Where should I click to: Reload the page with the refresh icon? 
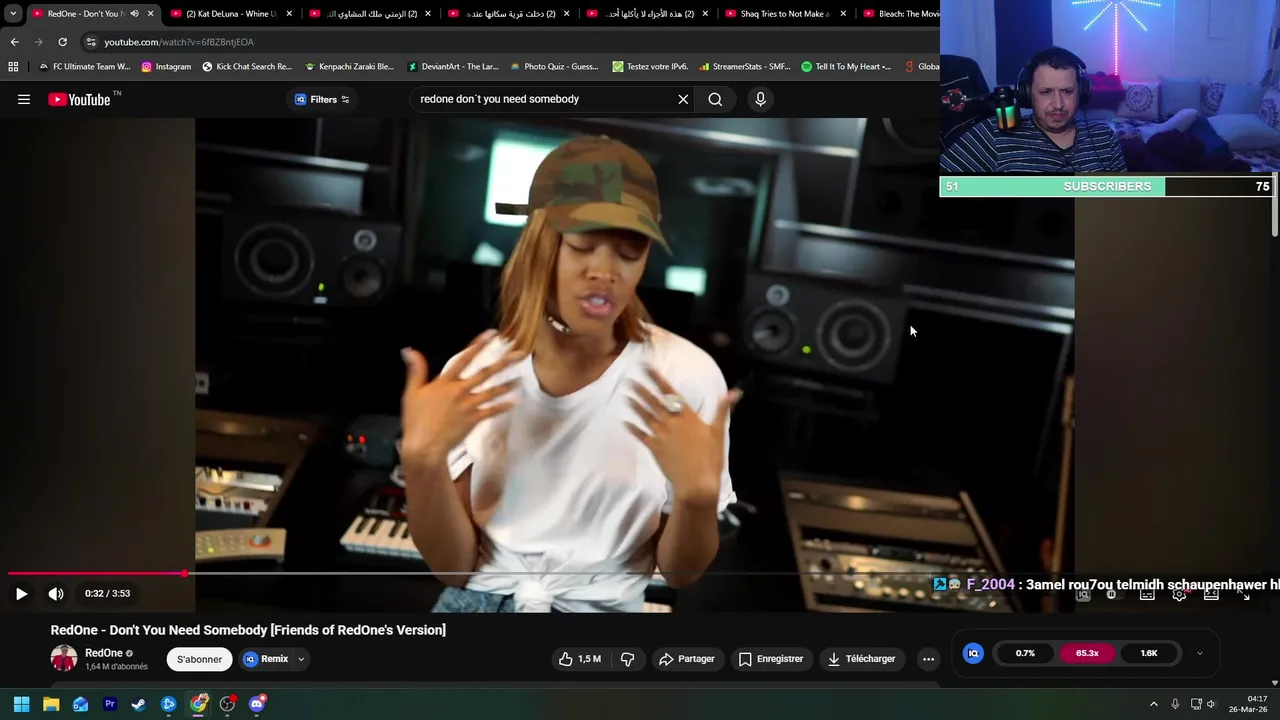coord(62,42)
